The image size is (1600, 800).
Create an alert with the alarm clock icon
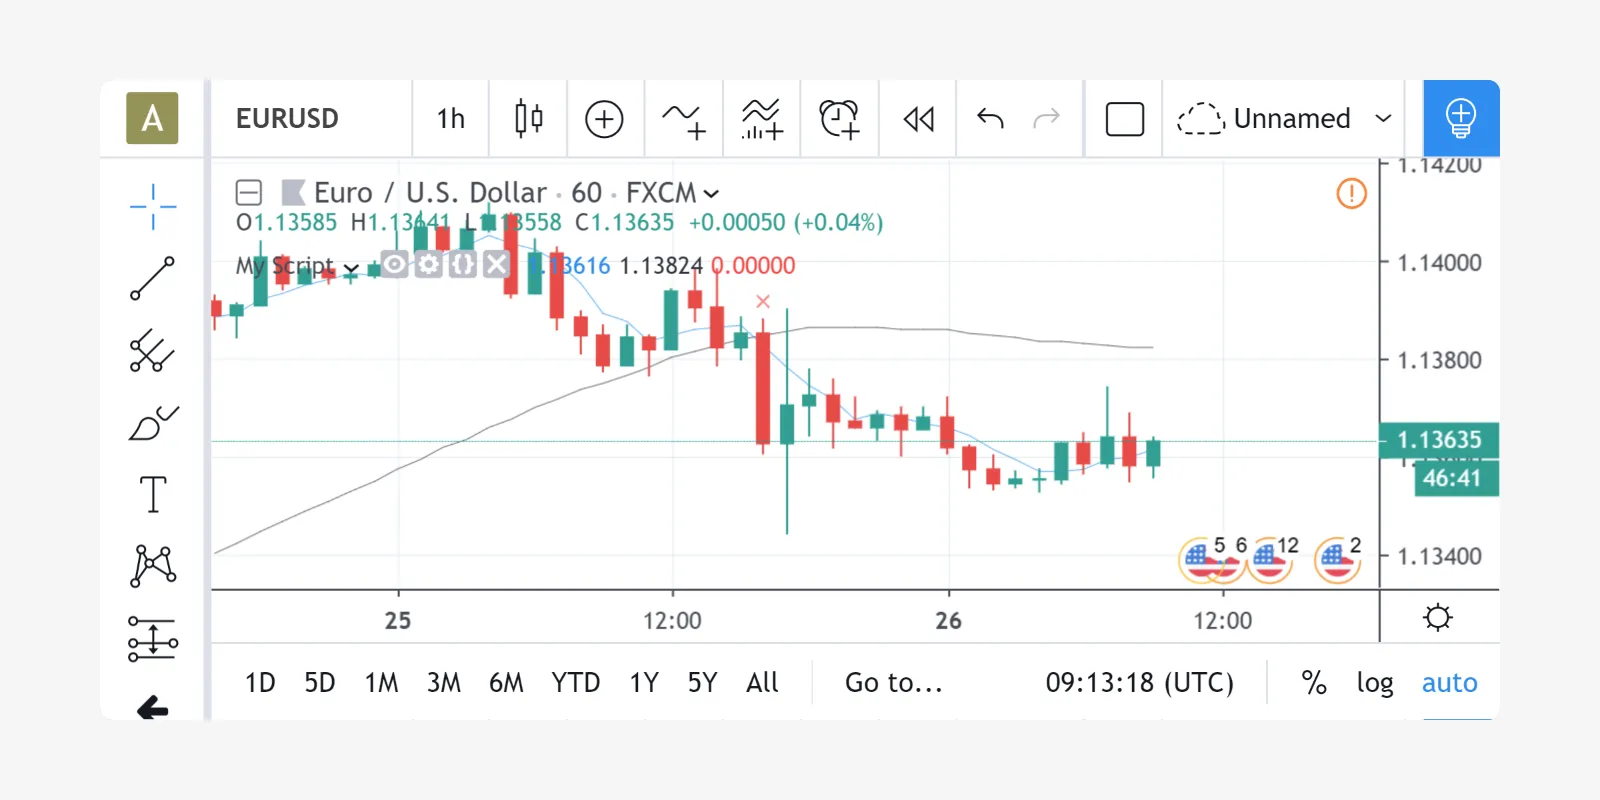point(839,118)
